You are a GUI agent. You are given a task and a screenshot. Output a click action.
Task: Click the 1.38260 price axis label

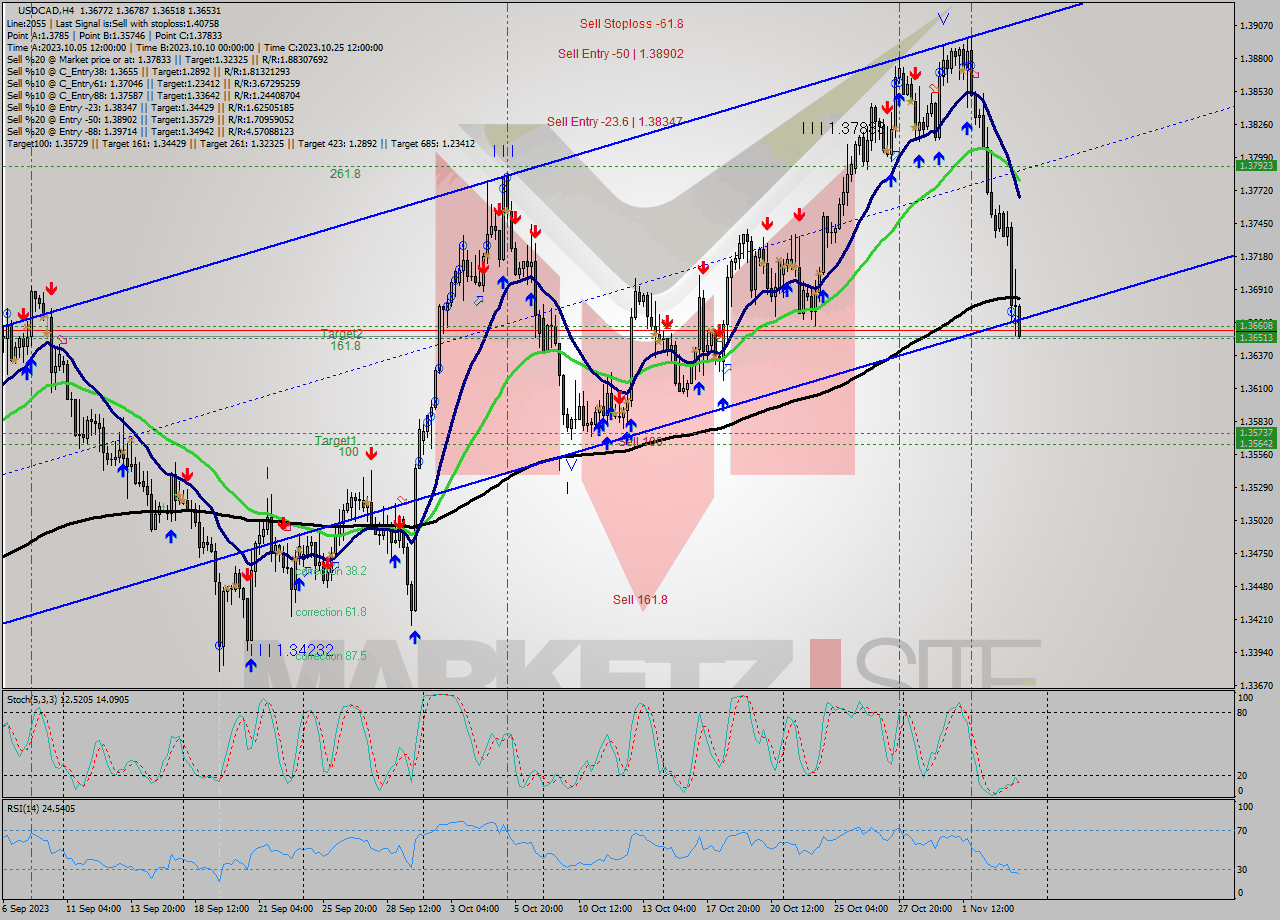pos(1255,125)
